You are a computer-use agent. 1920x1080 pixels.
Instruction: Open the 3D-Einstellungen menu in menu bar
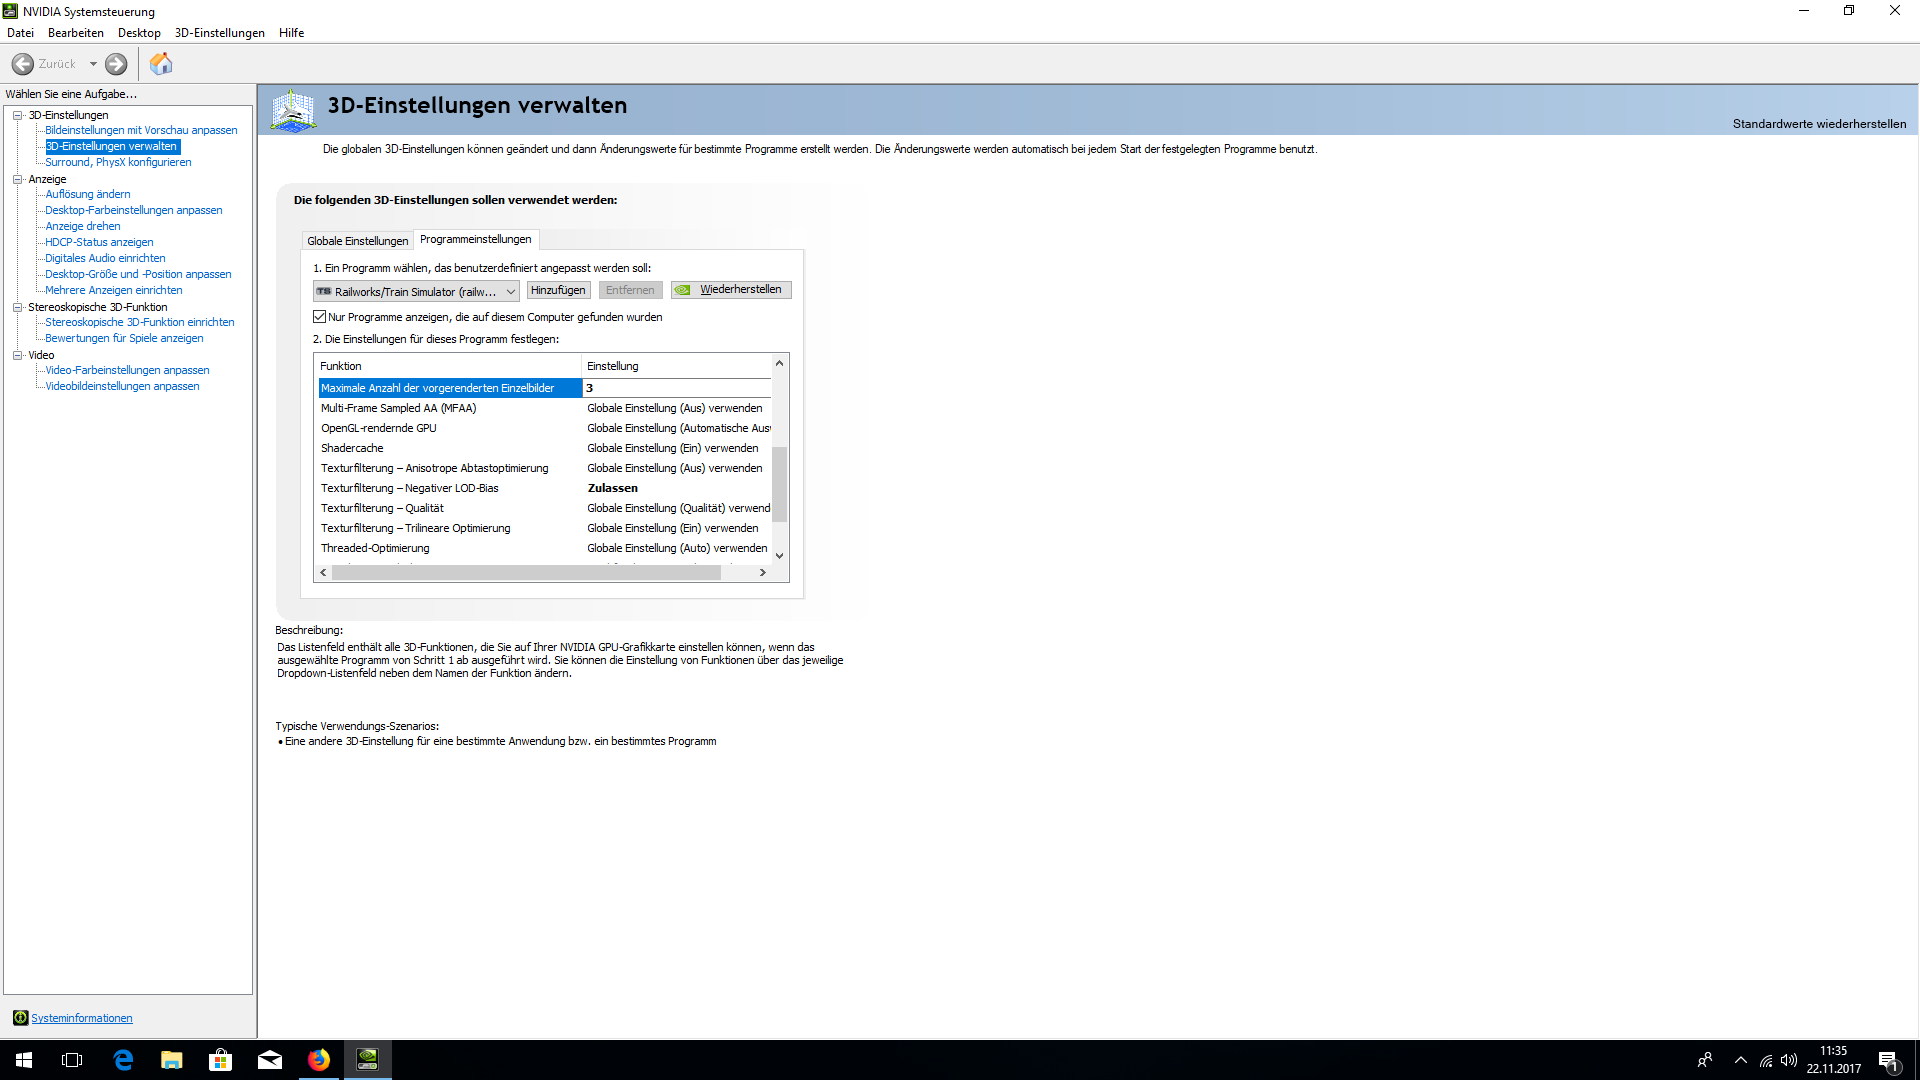[219, 33]
